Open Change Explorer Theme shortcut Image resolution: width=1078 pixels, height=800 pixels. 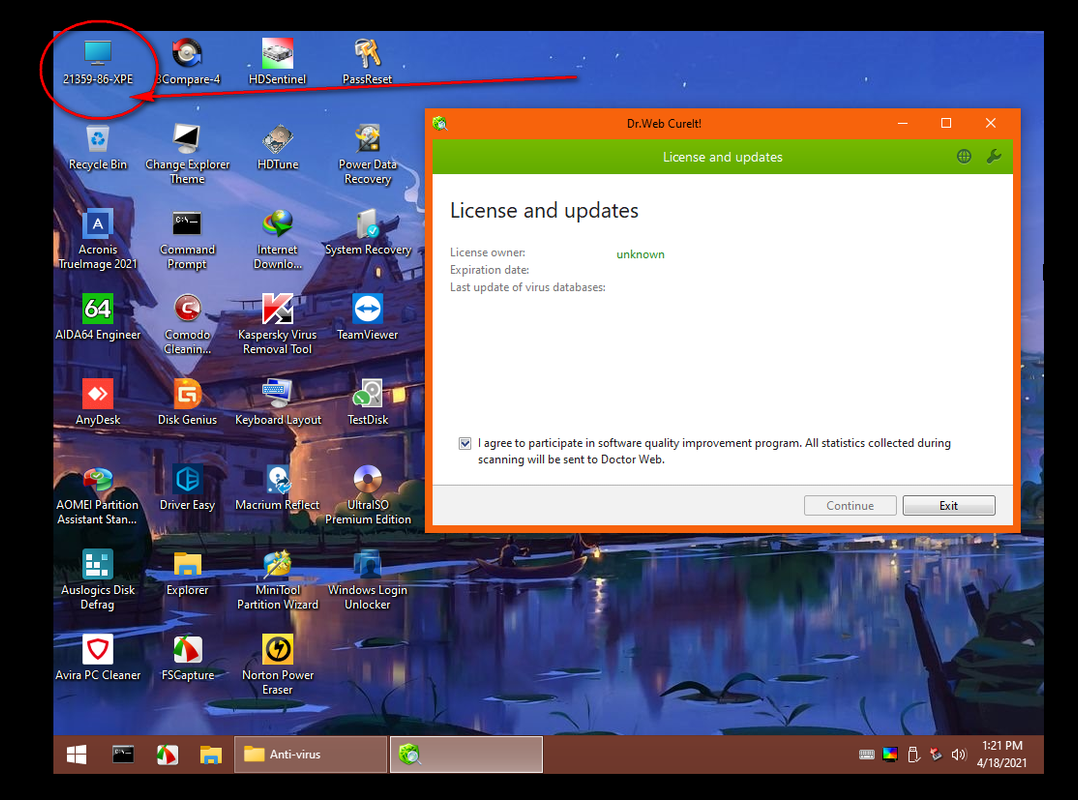click(187, 154)
